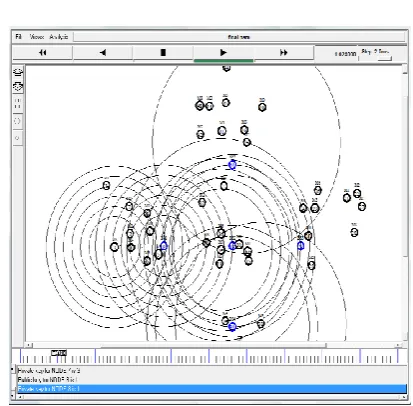Click the zoom-in tool on left toolbar
The image size is (413, 406).
click(x=18, y=72)
